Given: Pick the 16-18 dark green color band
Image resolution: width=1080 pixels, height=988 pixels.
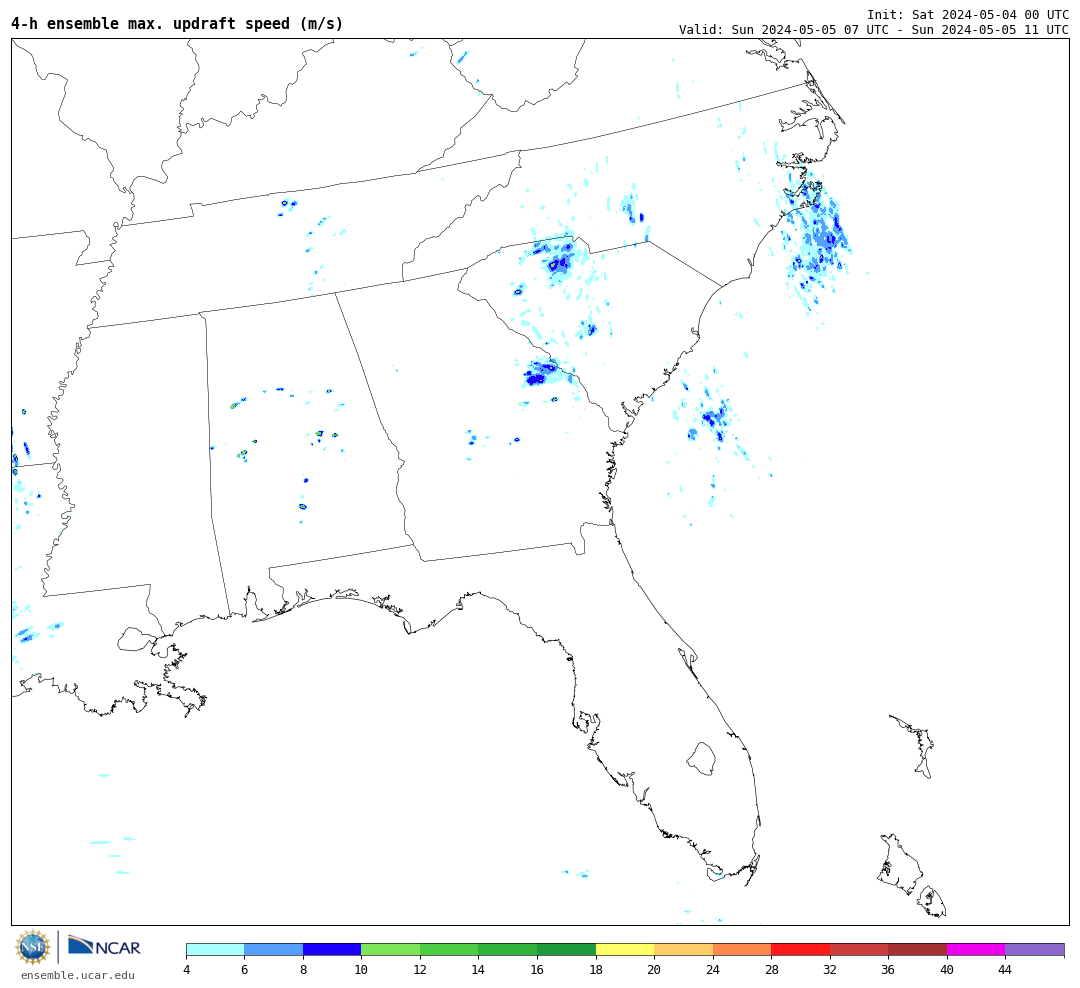Looking at the screenshot, I should (x=566, y=949).
